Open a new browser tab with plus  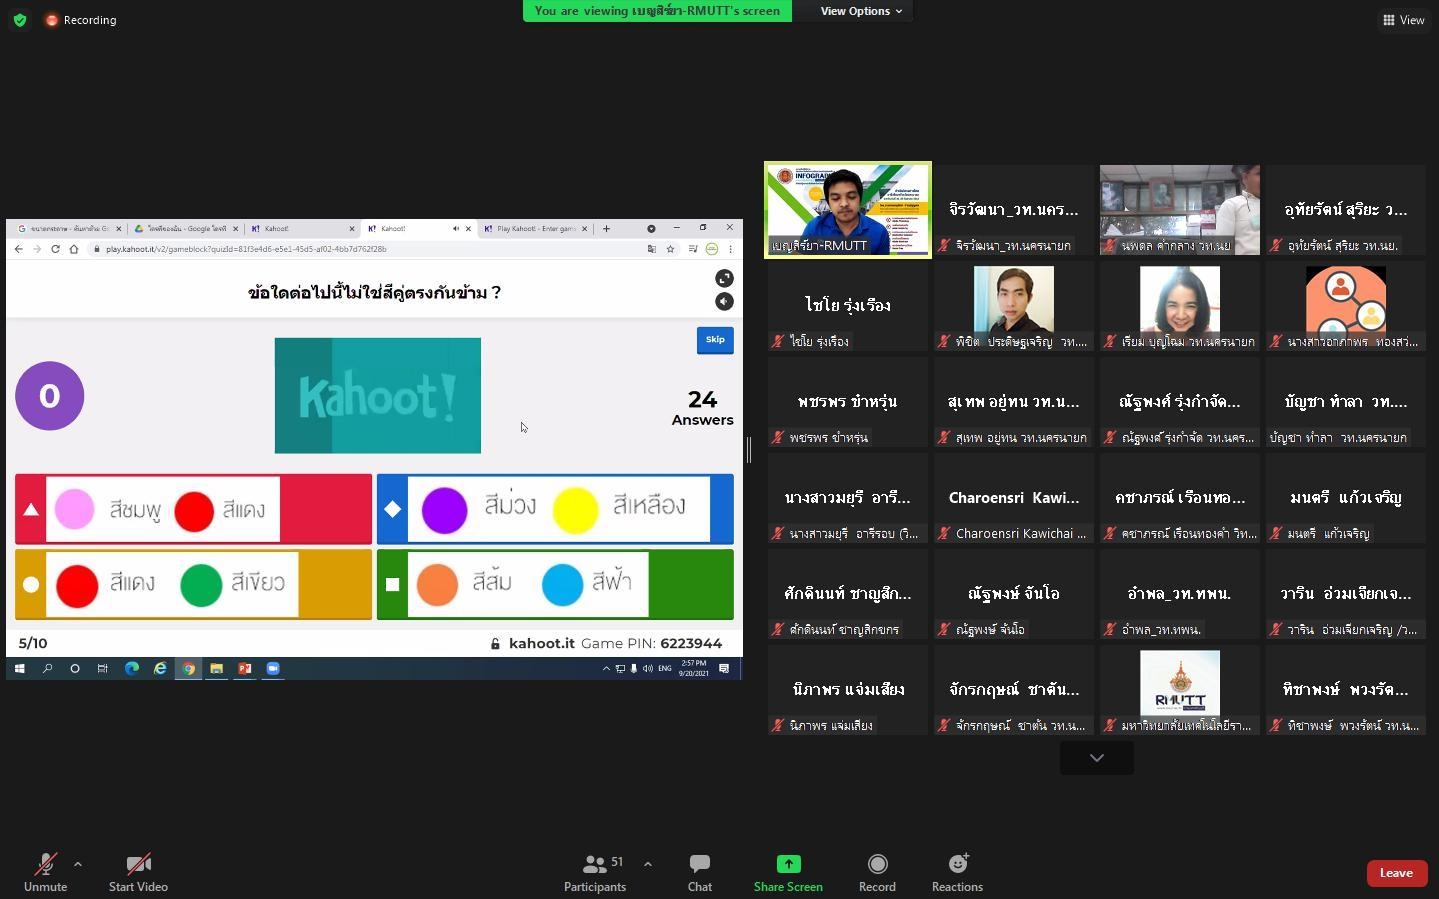point(606,229)
